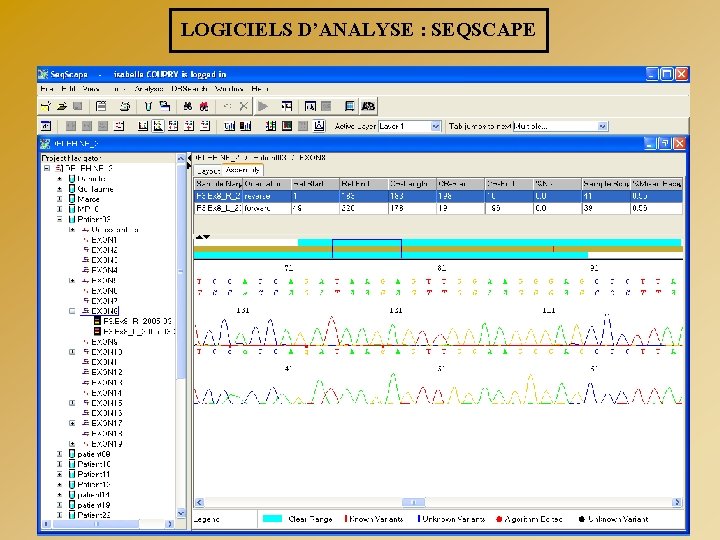Click the electropherogram scrollbar right arrow

point(677,502)
